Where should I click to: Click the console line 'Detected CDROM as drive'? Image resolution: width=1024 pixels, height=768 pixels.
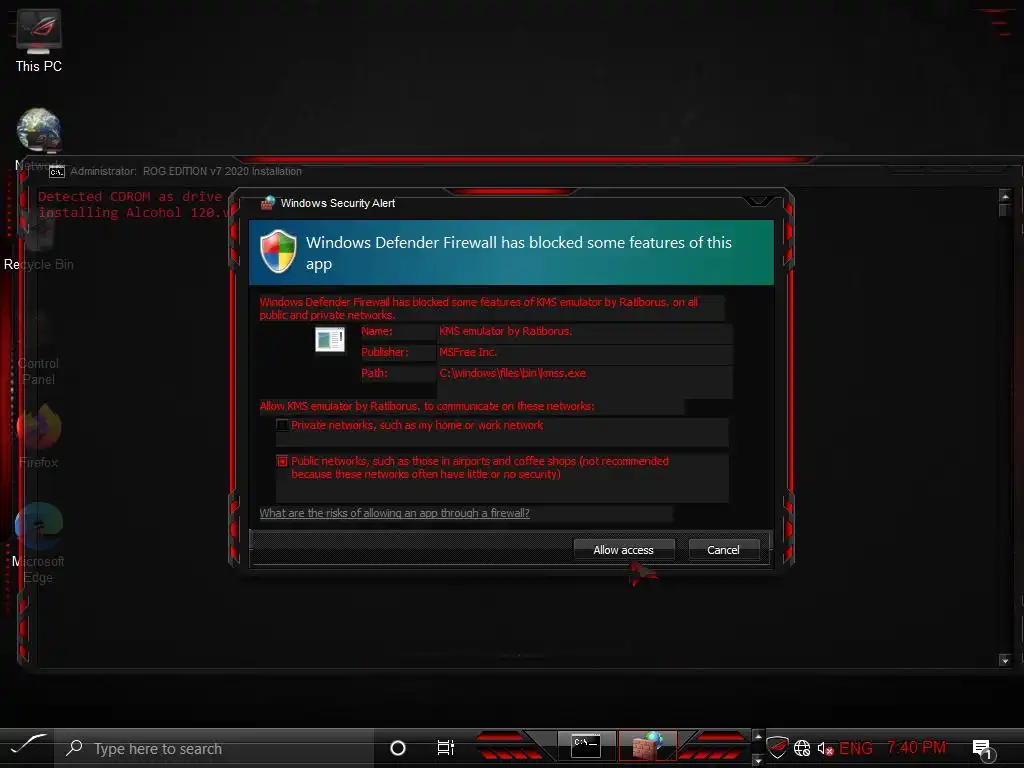(130, 196)
